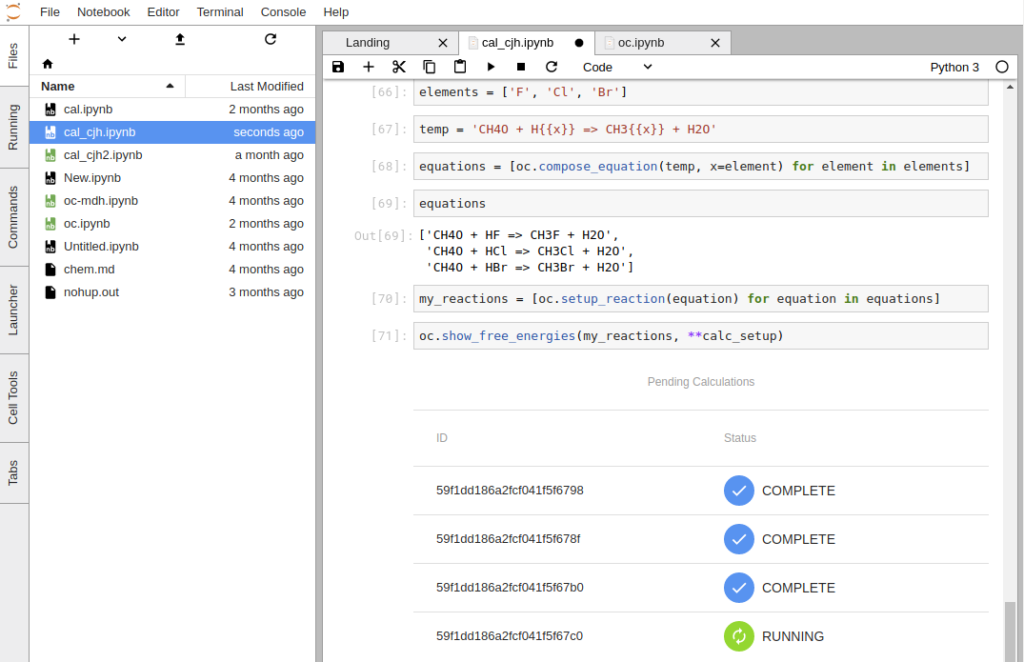Run the selected cell with the play button
Image resolution: width=1024 pixels, height=662 pixels.
491,67
